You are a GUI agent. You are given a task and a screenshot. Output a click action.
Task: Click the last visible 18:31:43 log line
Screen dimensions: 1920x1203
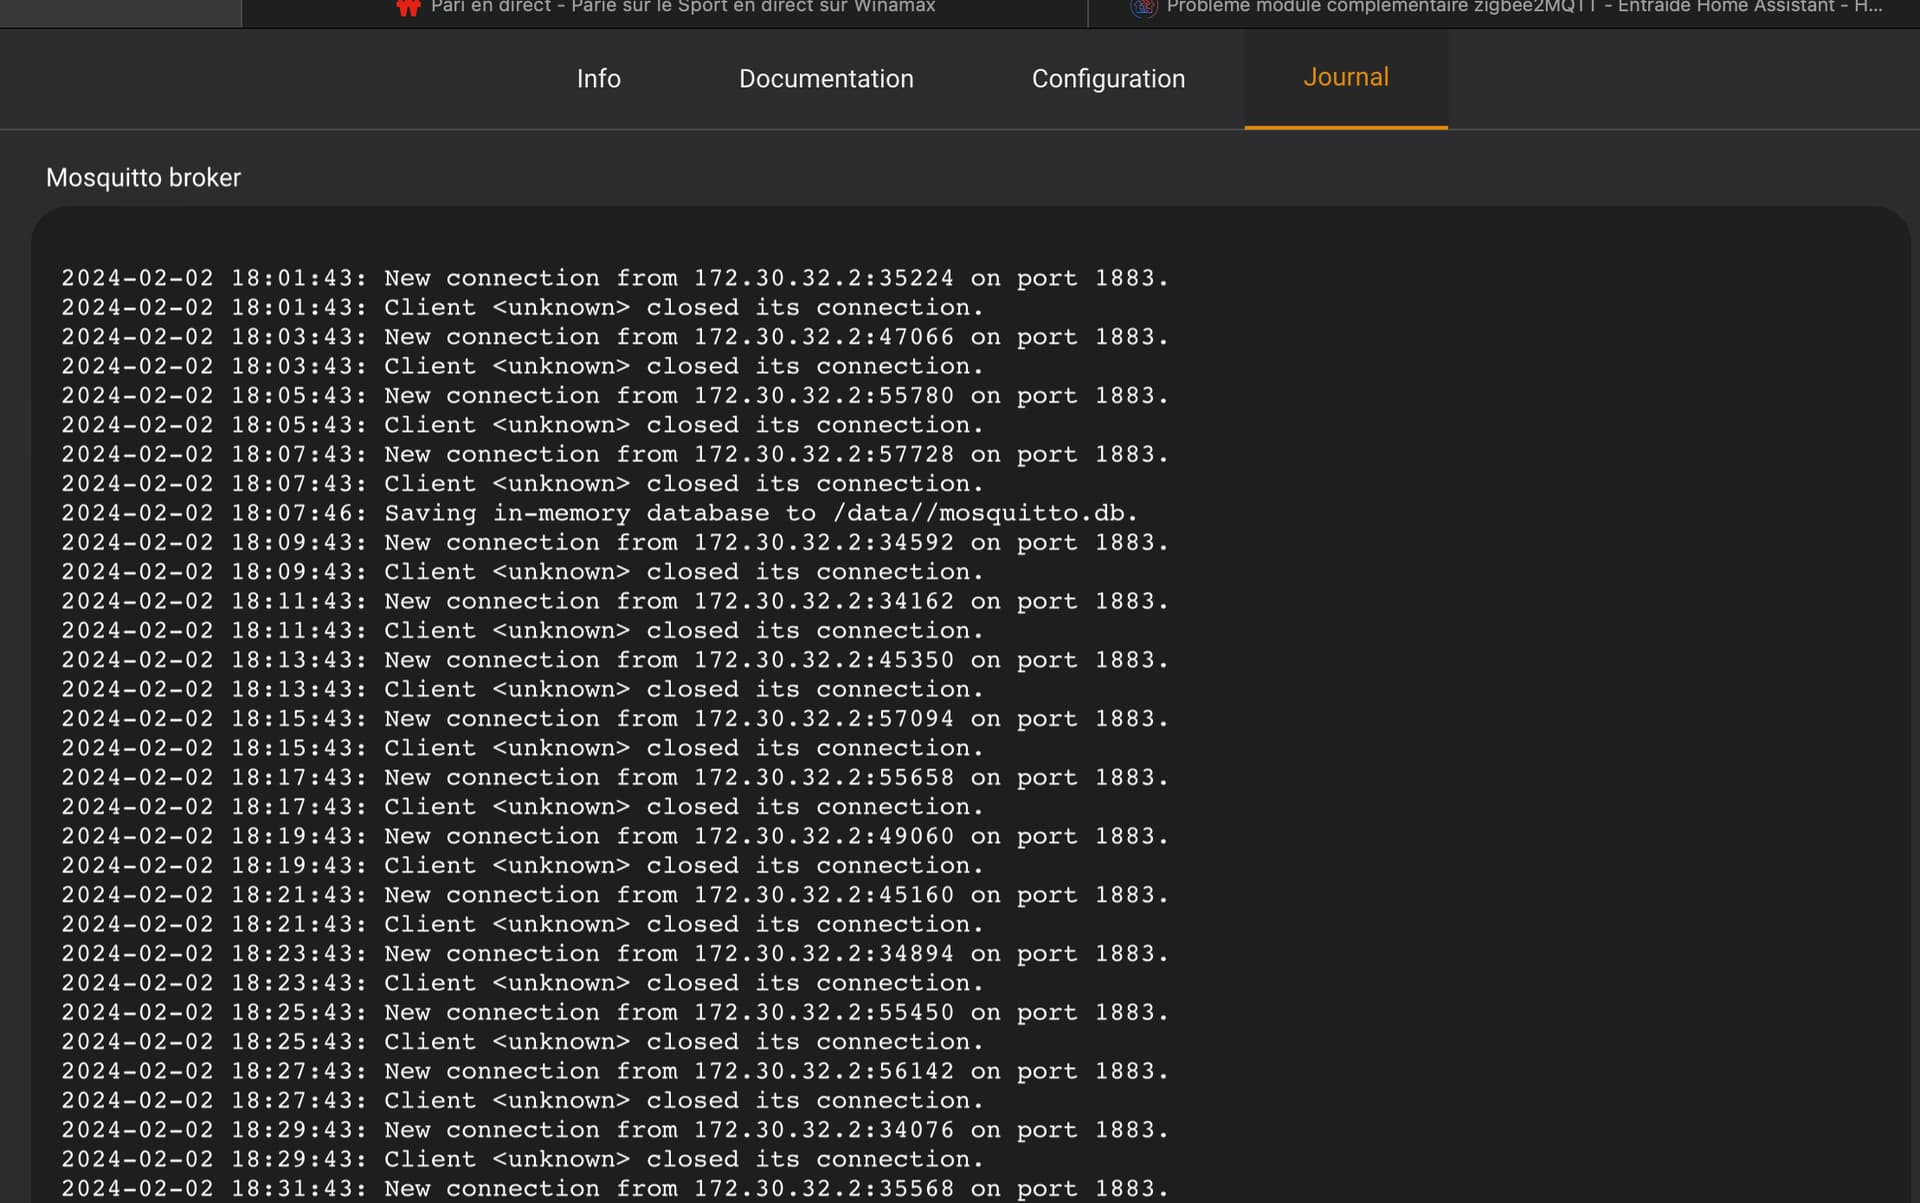614,1188
